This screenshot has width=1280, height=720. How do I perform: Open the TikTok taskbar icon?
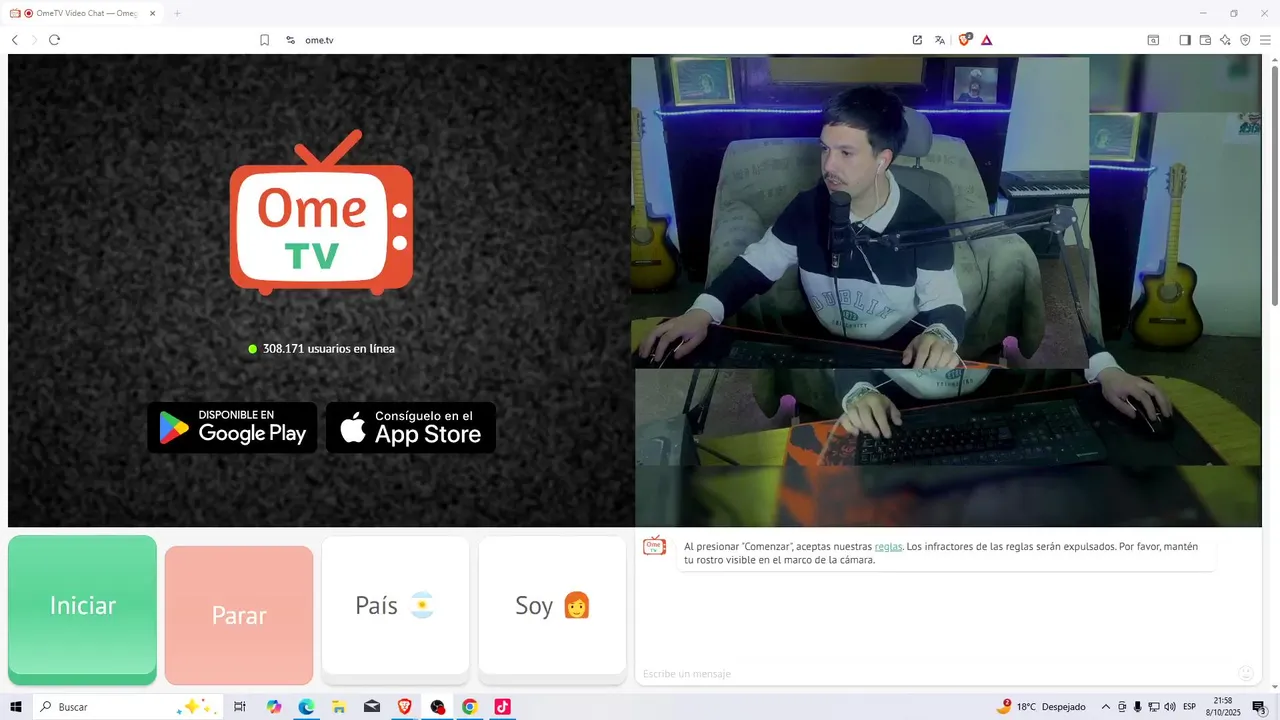[502, 707]
